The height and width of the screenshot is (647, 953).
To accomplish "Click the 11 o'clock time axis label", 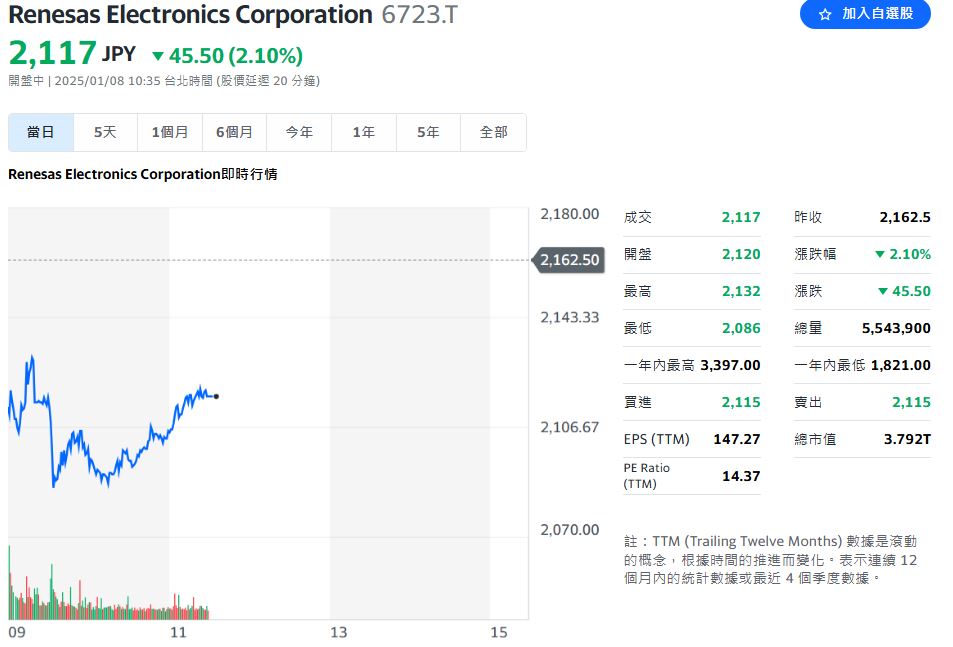I will 178,632.
